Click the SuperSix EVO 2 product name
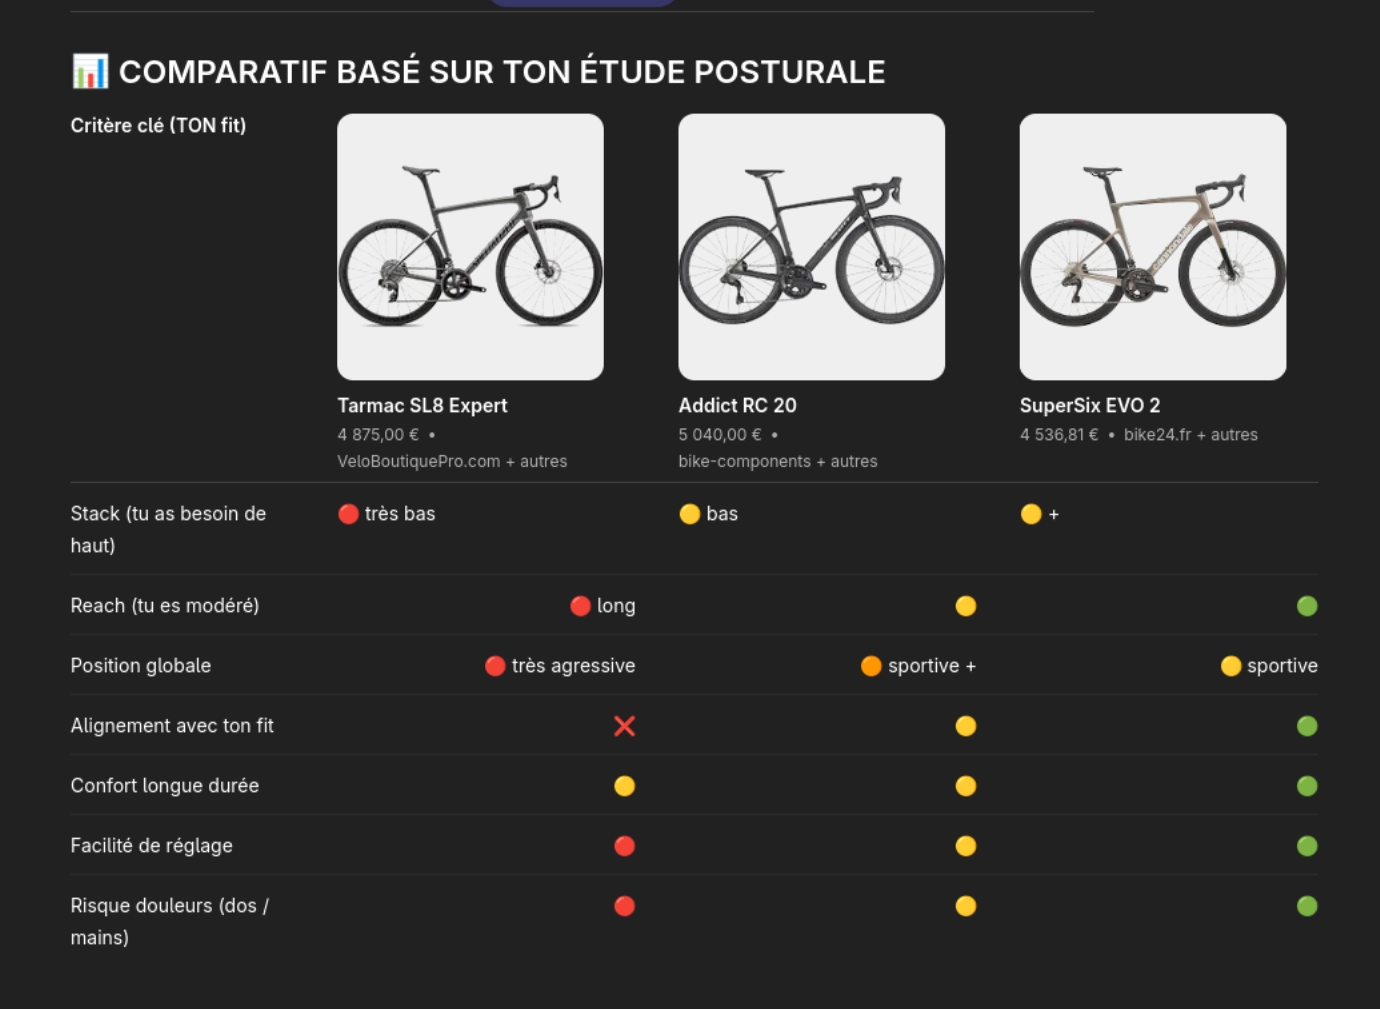This screenshot has height=1009, width=1380. click(x=1089, y=405)
